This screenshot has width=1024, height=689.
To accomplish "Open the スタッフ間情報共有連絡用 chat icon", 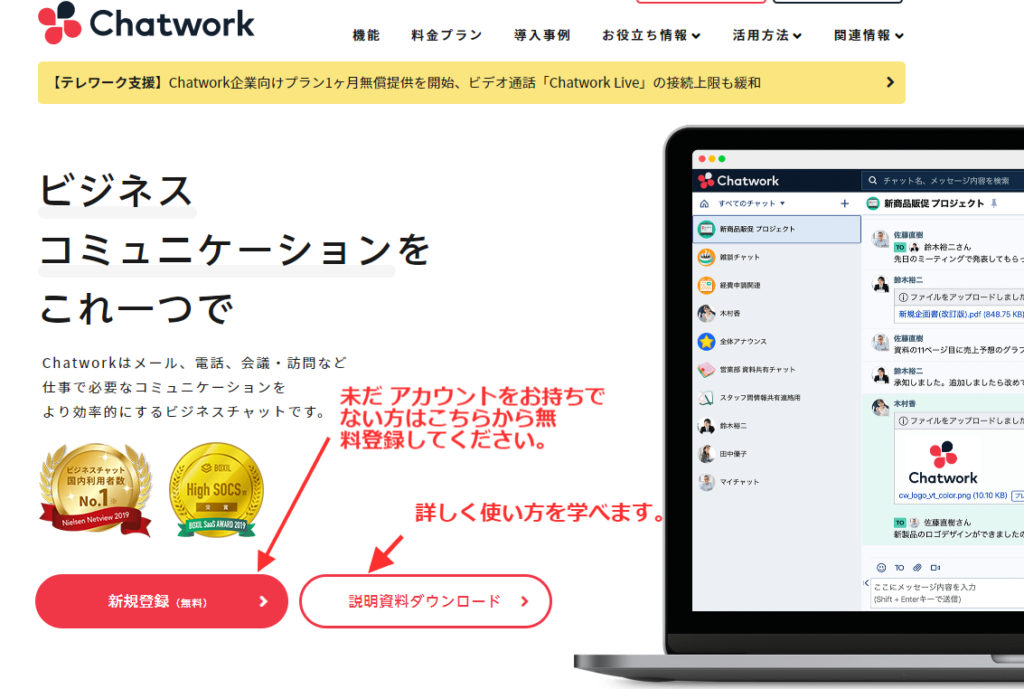I will tap(706, 398).
